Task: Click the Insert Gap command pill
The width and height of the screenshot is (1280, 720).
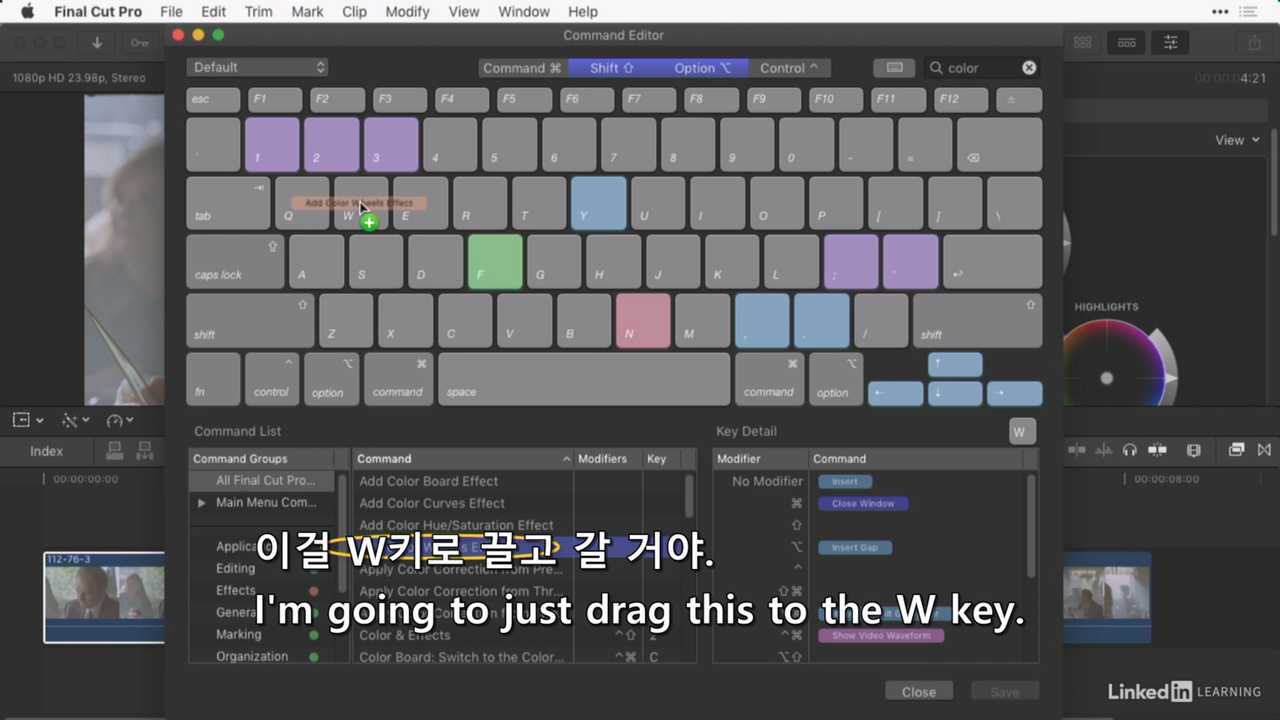Action: tap(855, 547)
